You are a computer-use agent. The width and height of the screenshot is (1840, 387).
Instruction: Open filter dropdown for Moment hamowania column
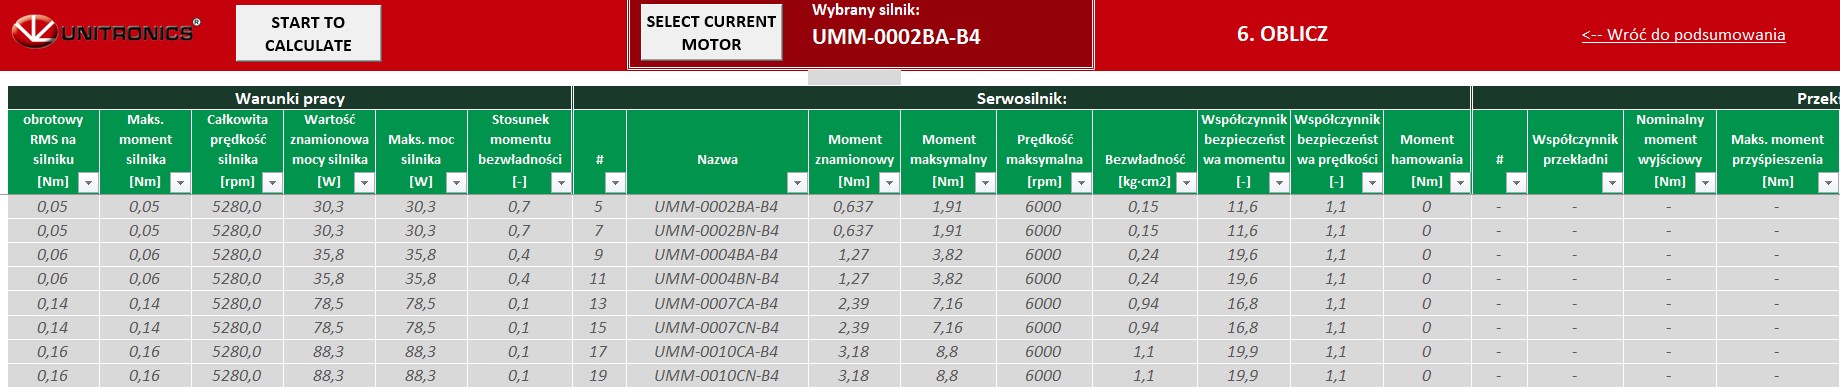[x=1460, y=182]
